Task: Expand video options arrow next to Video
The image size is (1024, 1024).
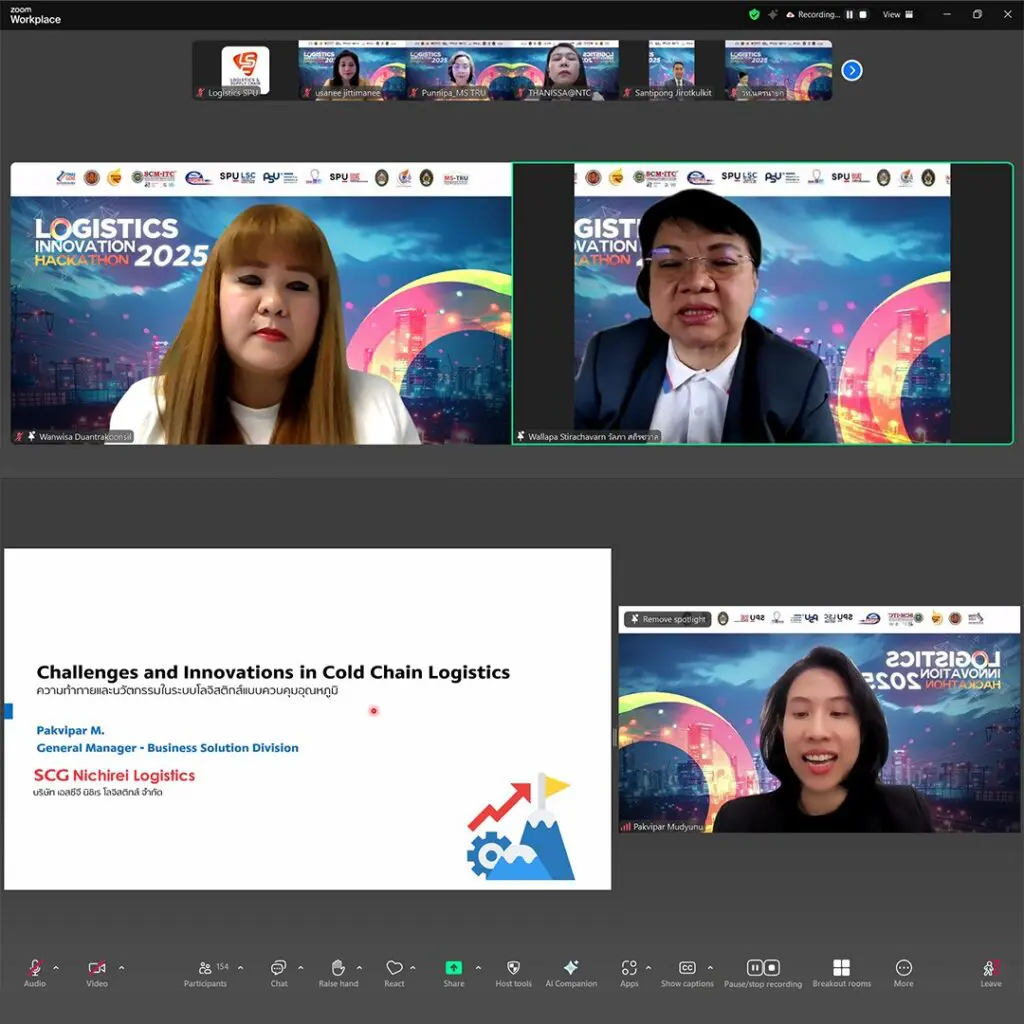Action: pos(121,967)
